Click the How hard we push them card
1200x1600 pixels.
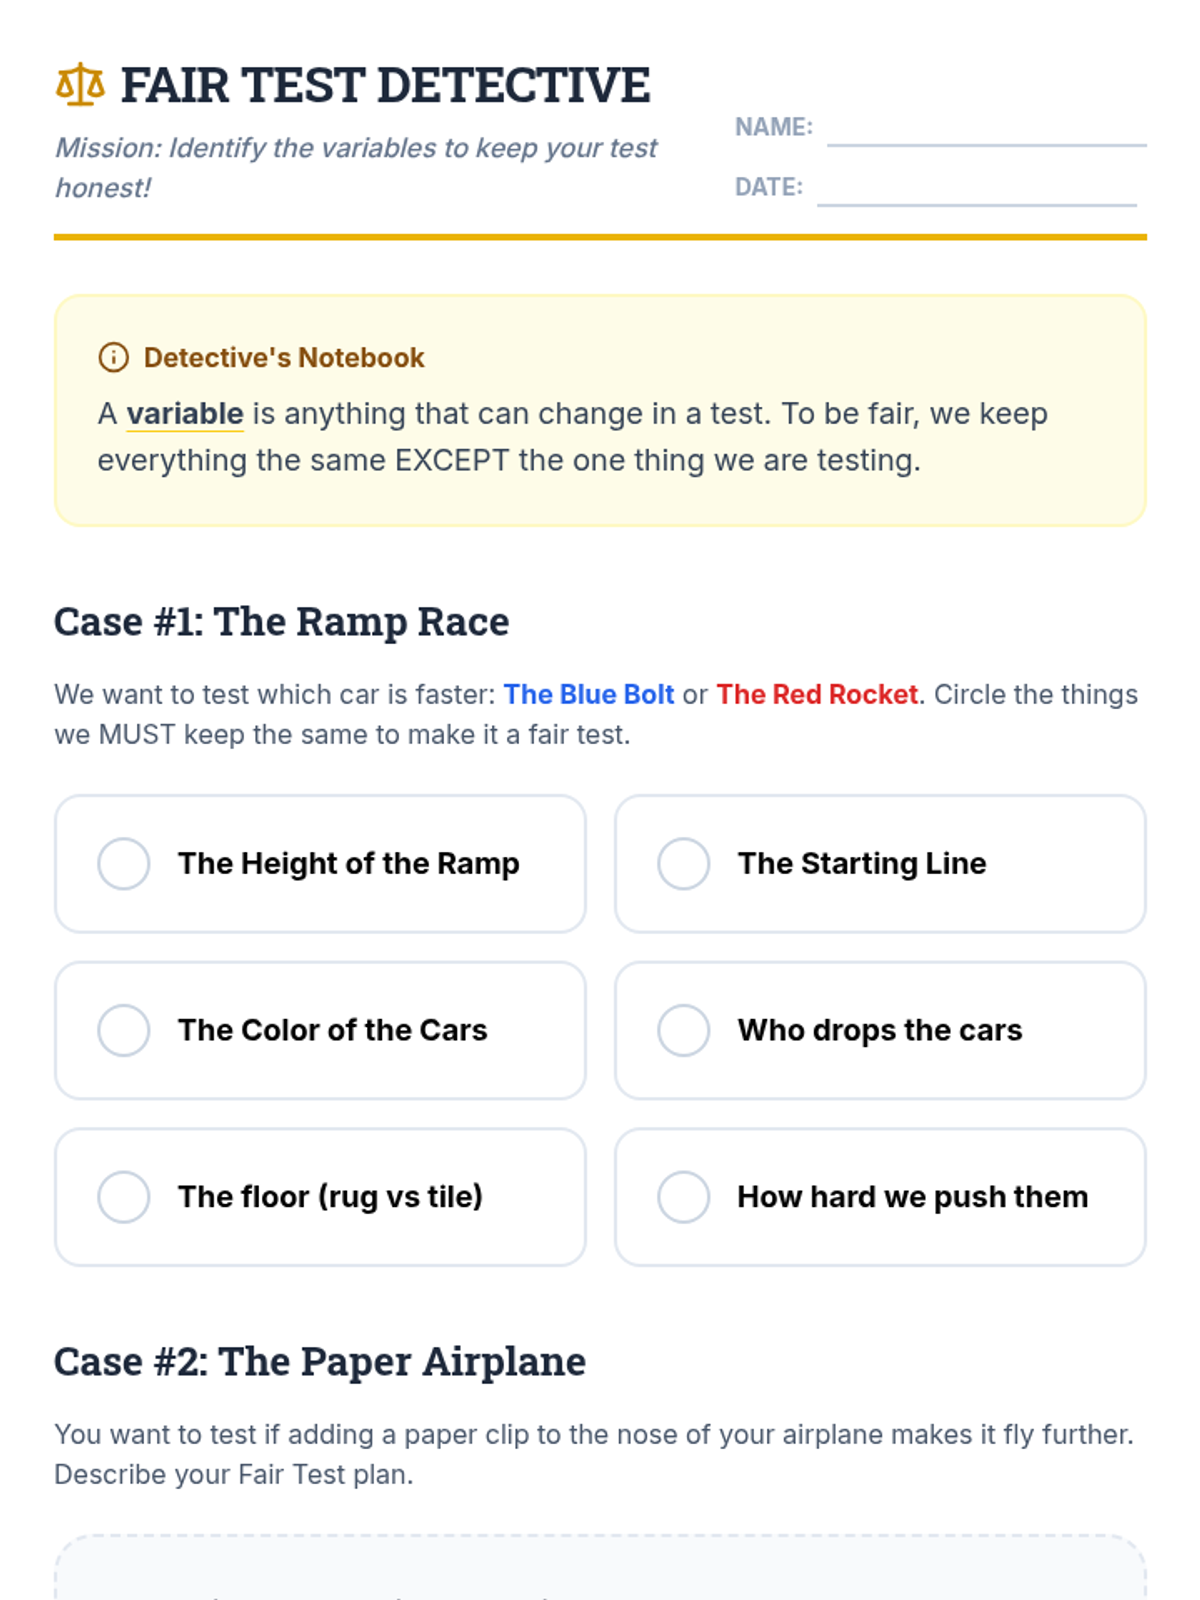pos(880,1197)
